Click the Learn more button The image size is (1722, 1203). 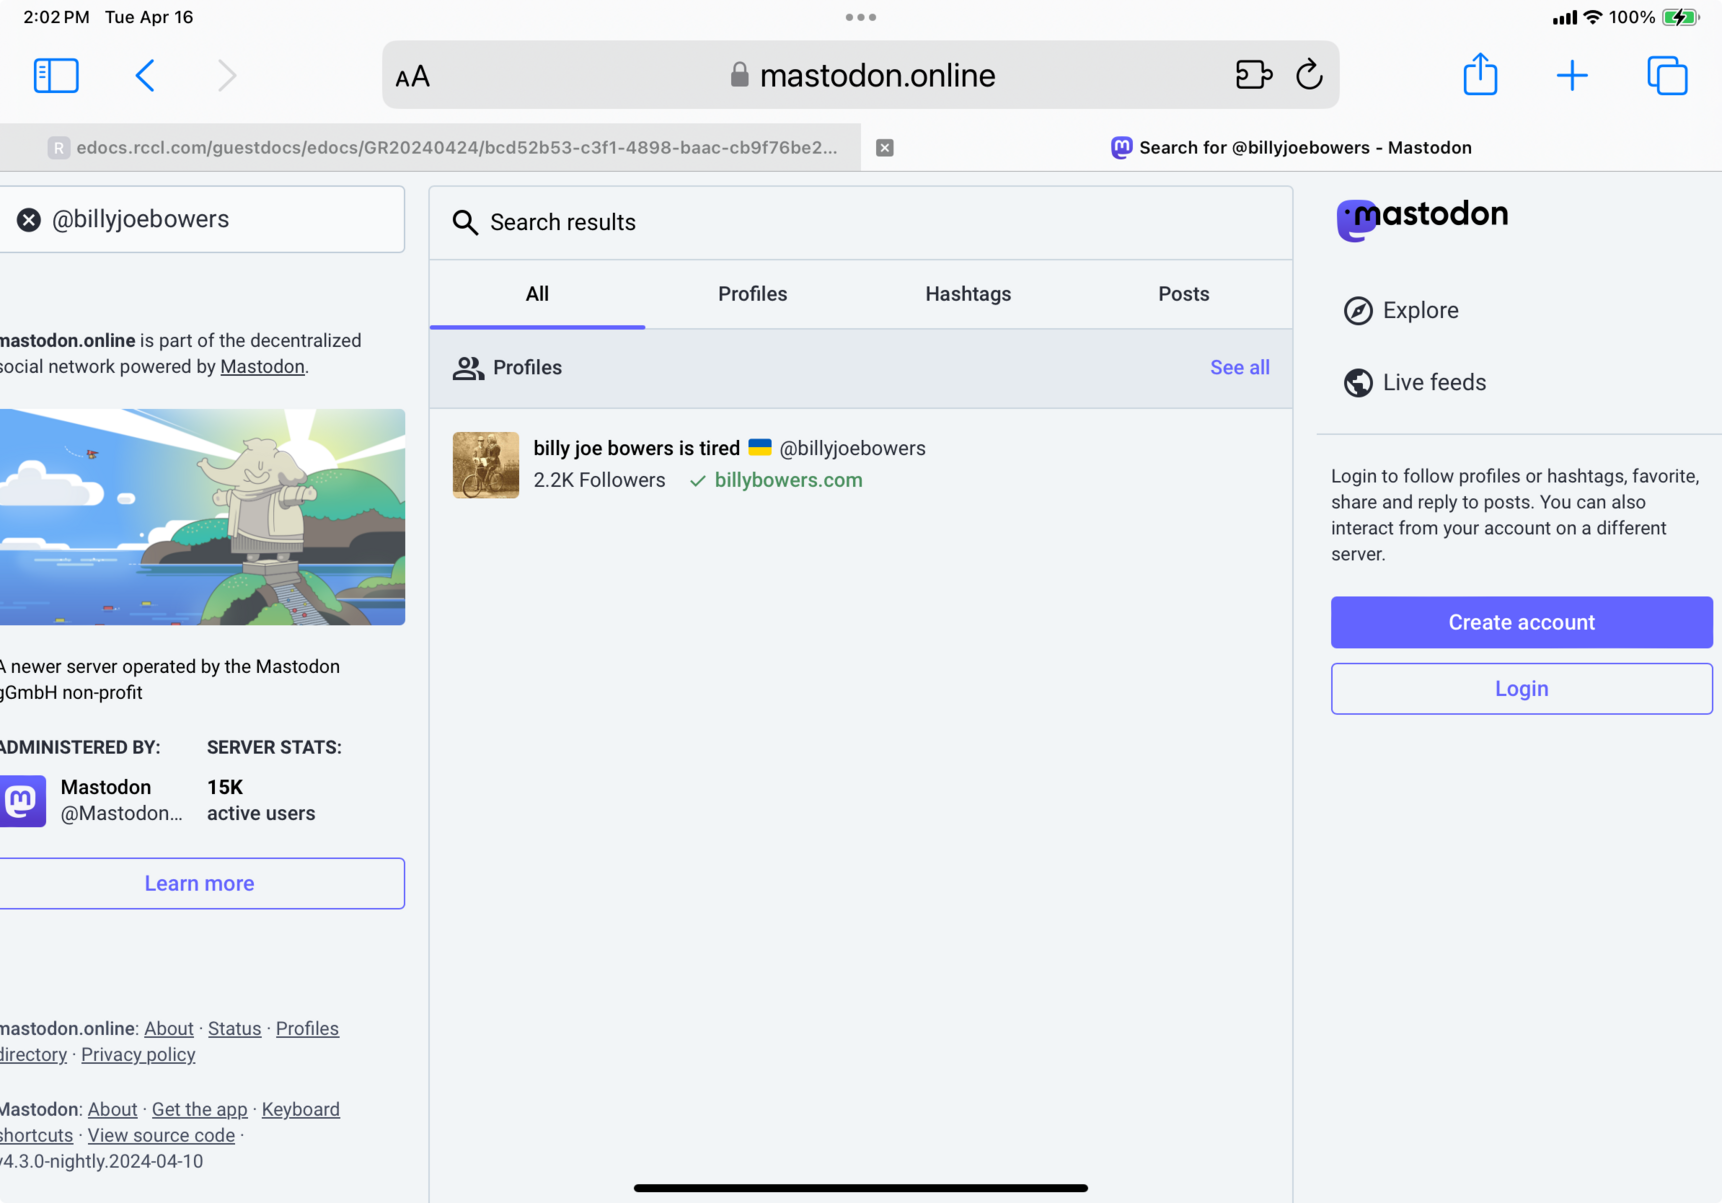tap(200, 883)
